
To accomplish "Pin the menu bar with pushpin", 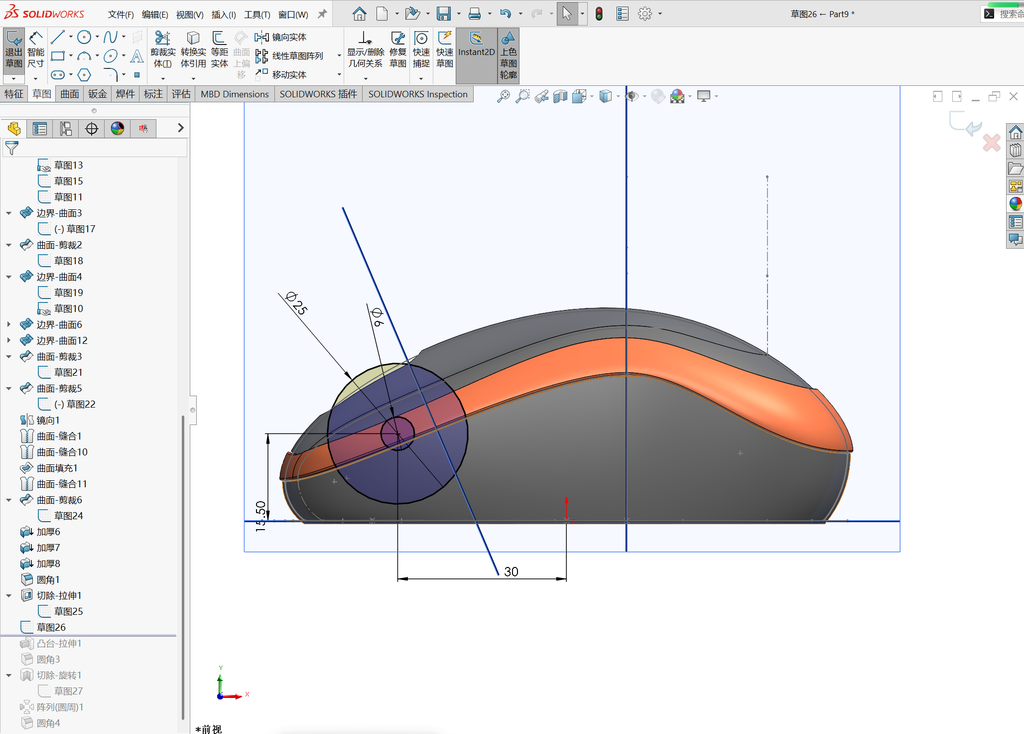I will tap(322, 14).
